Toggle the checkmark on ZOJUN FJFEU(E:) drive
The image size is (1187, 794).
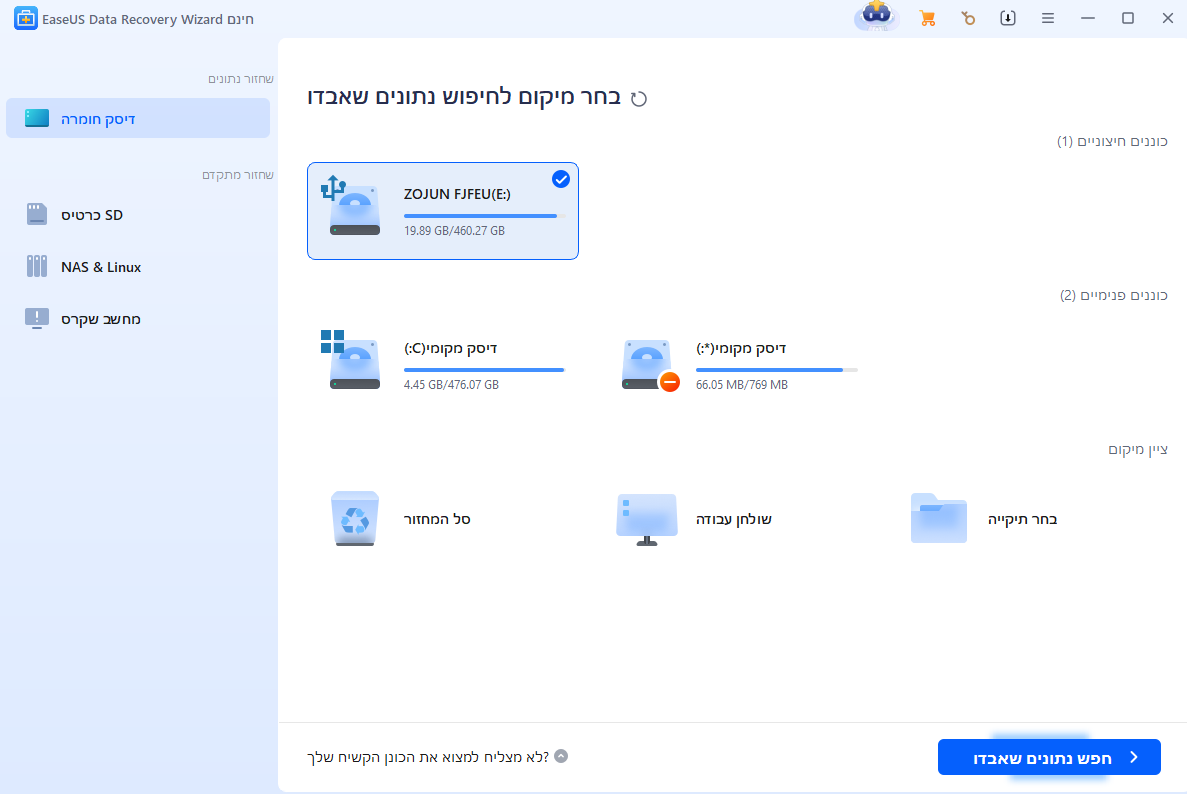(560, 179)
